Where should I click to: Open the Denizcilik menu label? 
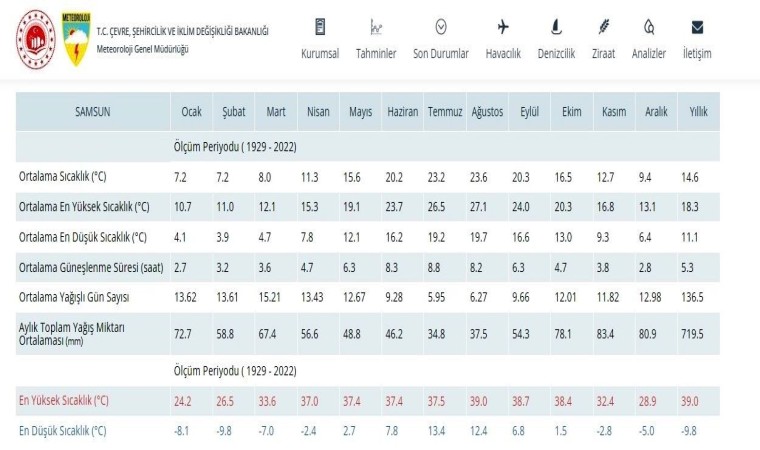pos(555,54)
